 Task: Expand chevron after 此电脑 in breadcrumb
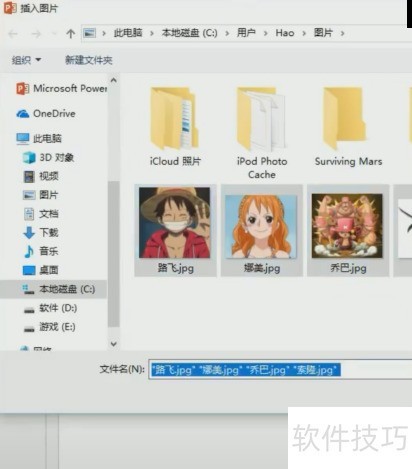(x=152, y=33)
